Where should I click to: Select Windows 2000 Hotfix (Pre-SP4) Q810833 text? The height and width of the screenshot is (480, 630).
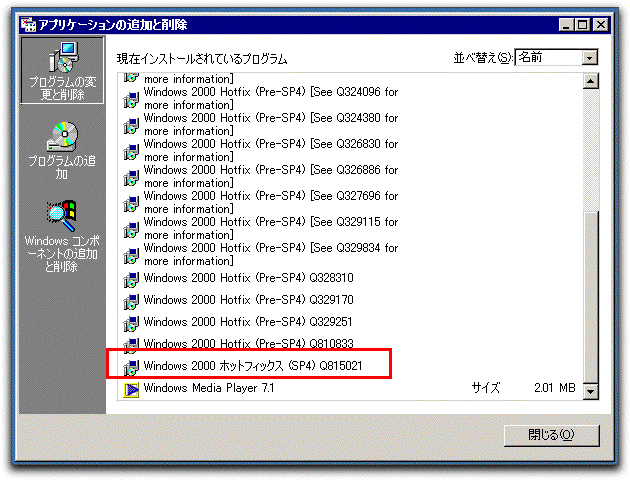[248, 344]
